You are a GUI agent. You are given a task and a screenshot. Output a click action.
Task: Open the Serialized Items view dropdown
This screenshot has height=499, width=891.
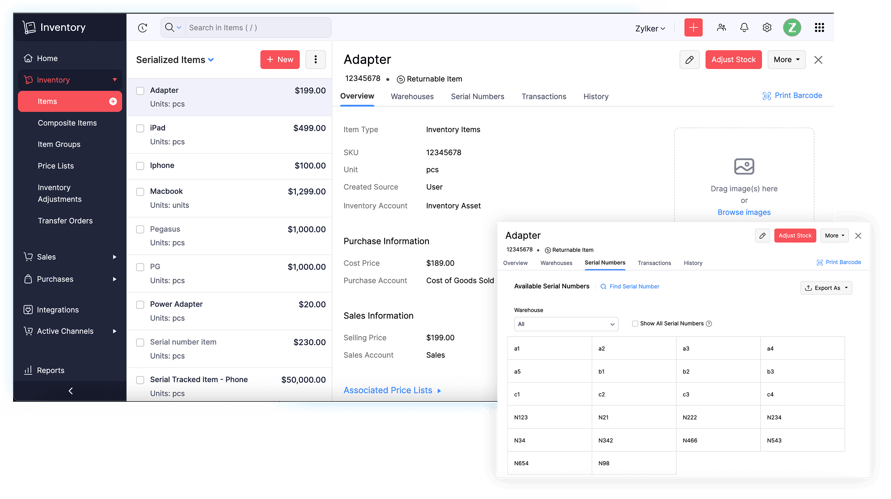click(x=175, y=60)
